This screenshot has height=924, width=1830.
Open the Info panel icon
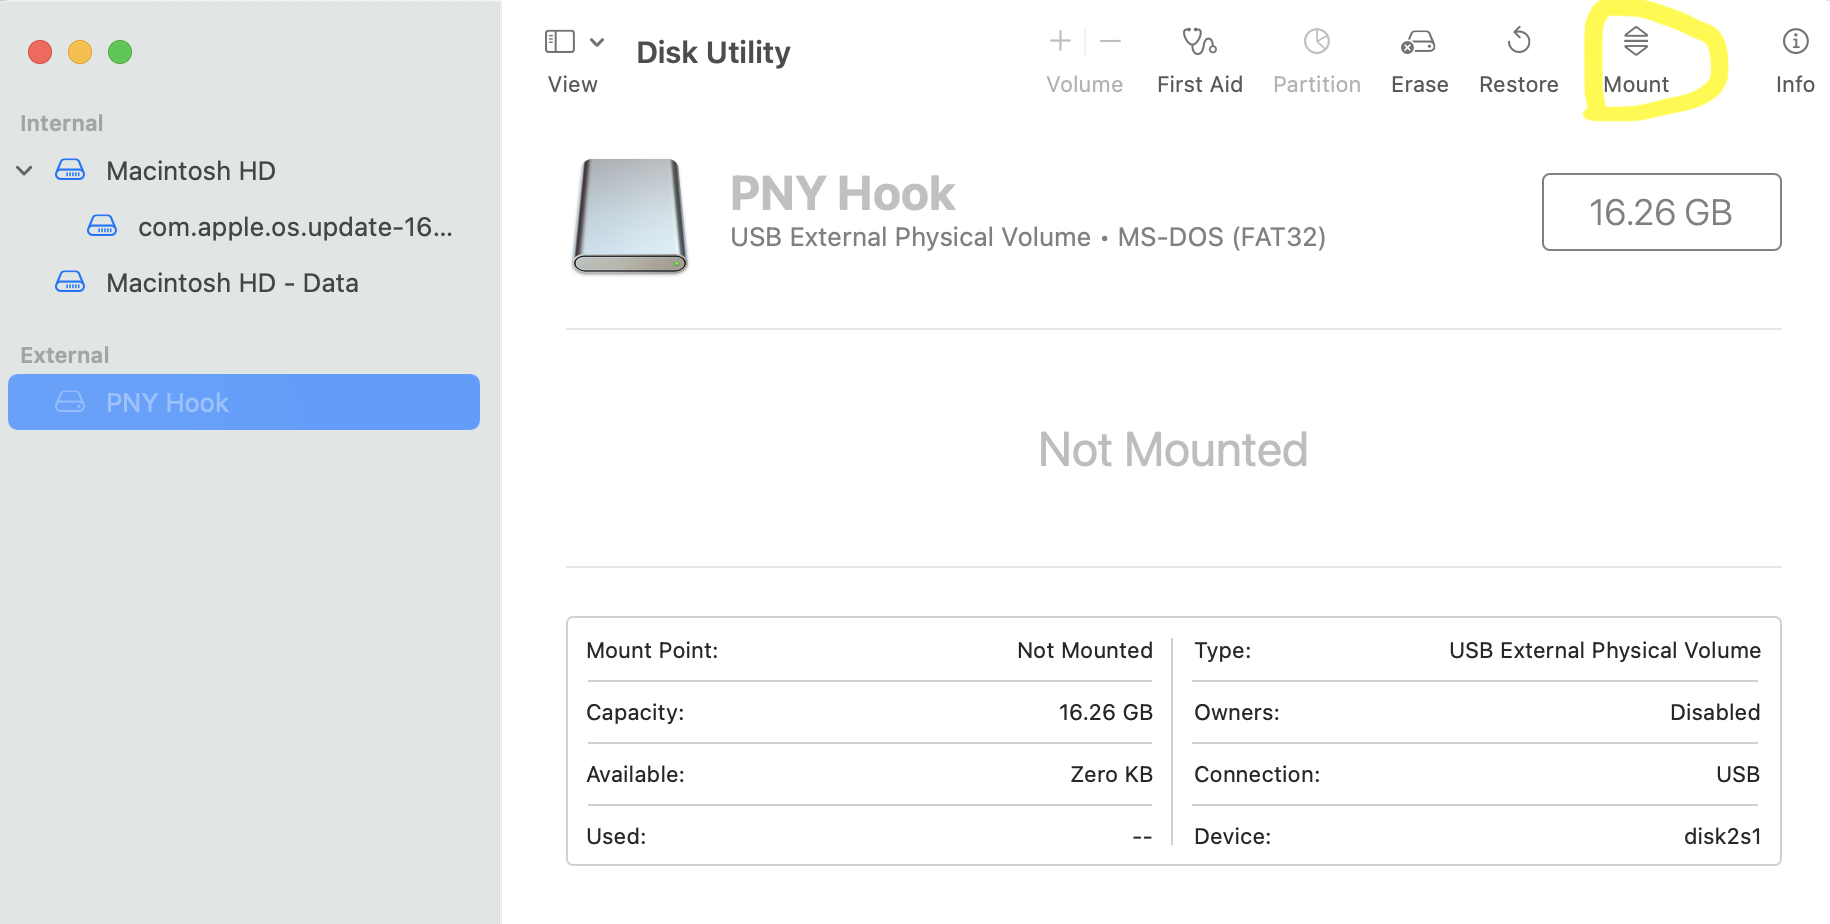pyautogui.click(x=1795, y=42)
